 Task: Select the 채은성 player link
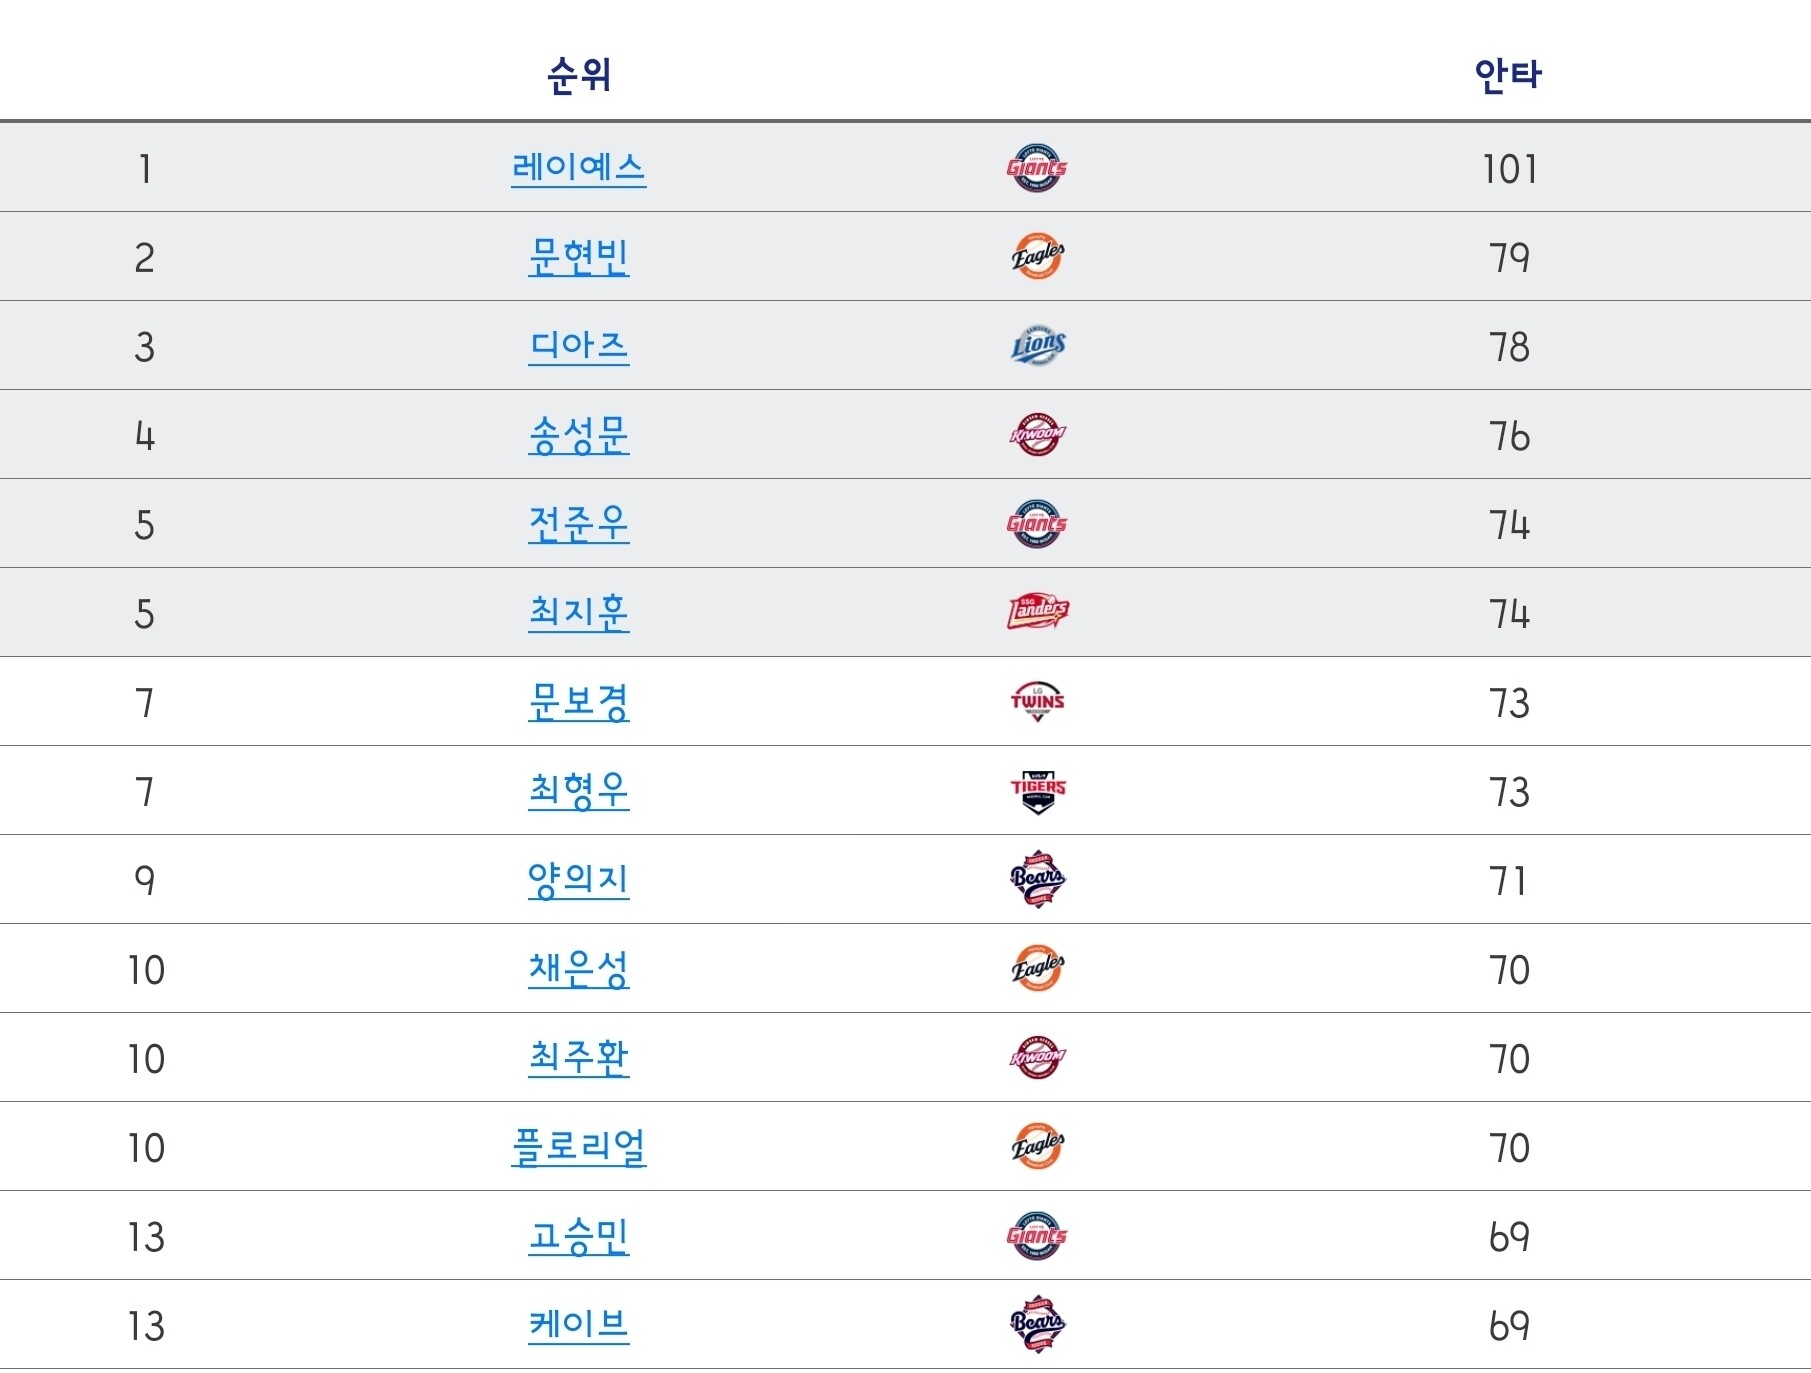point(578,969)
